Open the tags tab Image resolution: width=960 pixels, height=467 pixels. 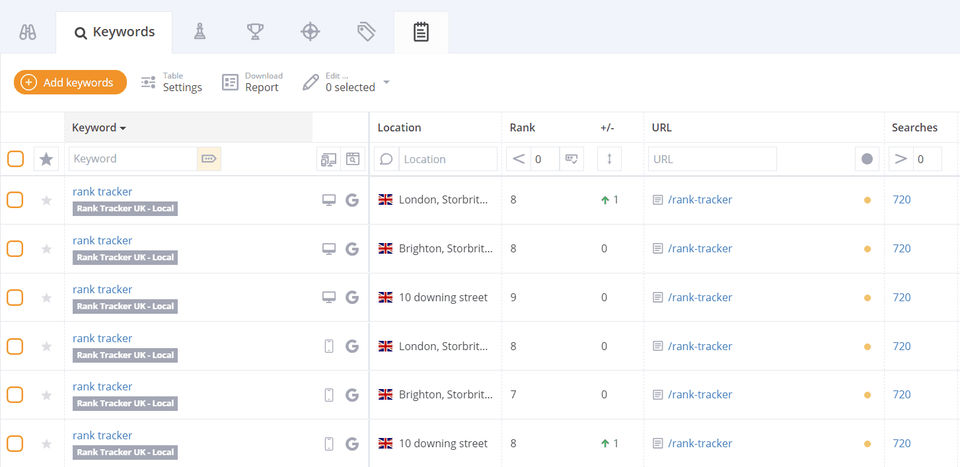366,32
